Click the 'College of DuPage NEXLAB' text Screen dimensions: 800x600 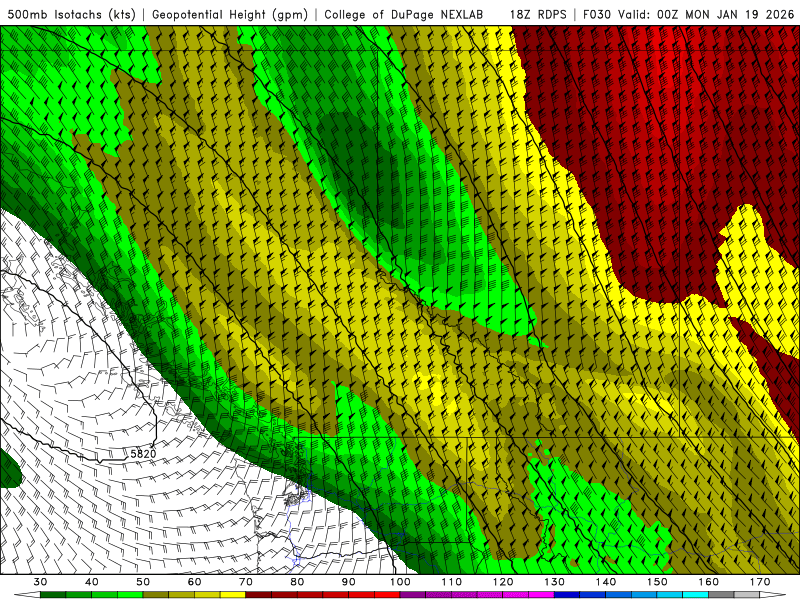coord(404,14)
